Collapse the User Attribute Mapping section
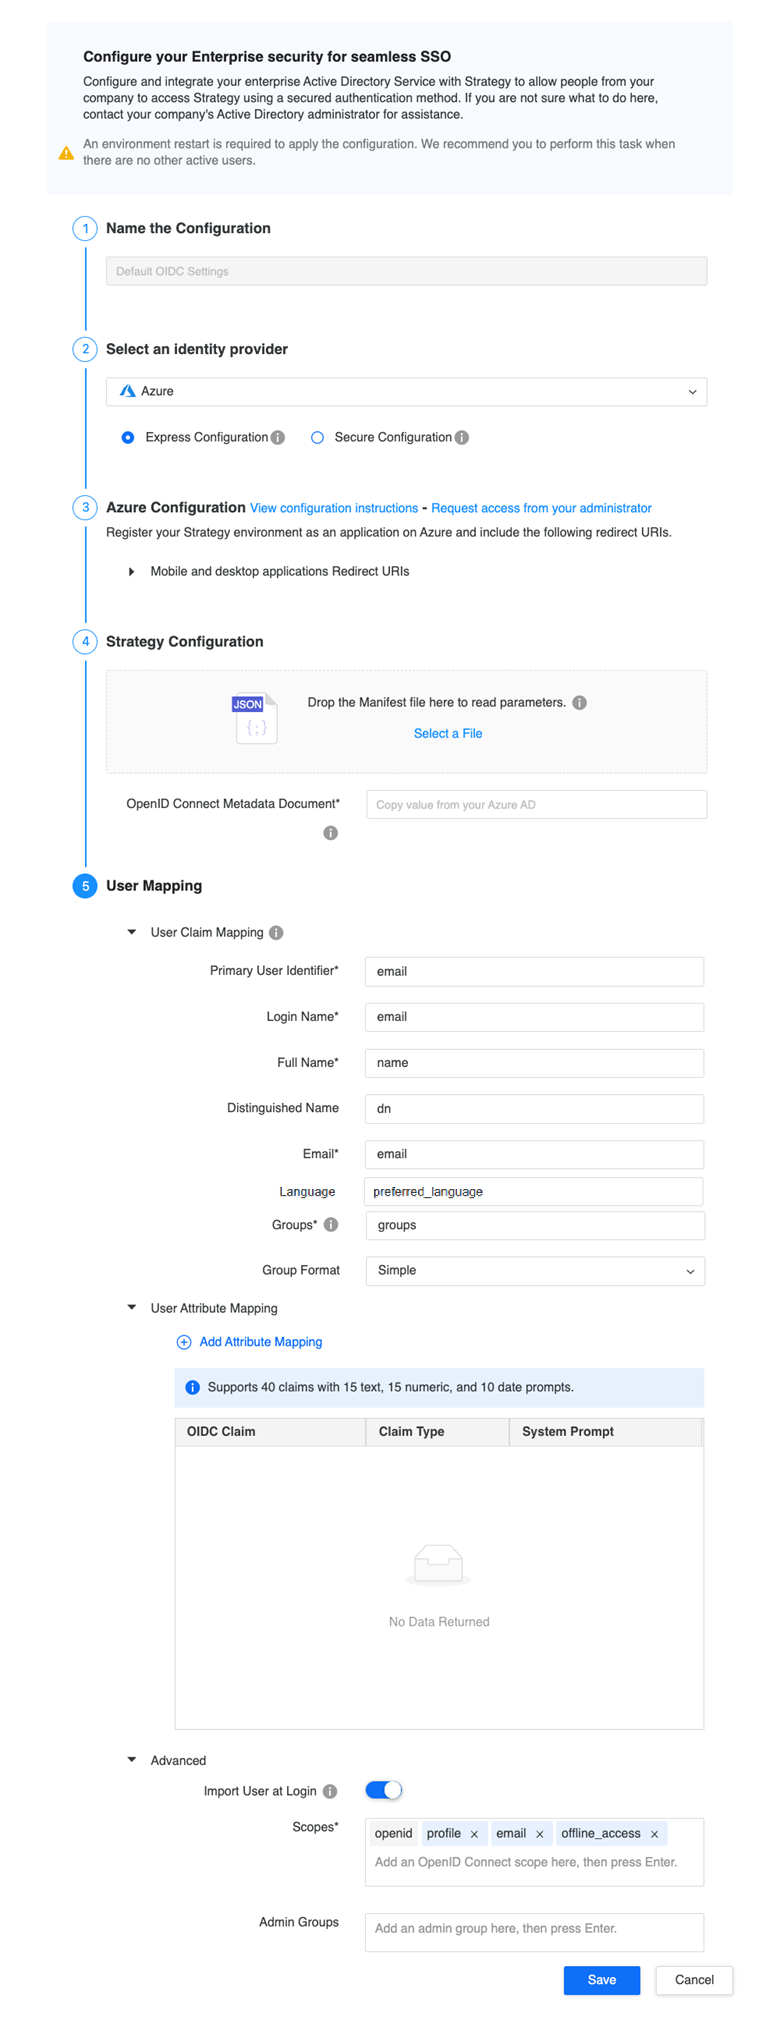This screenshot has height=2020, width=780. click(132, 1308)
